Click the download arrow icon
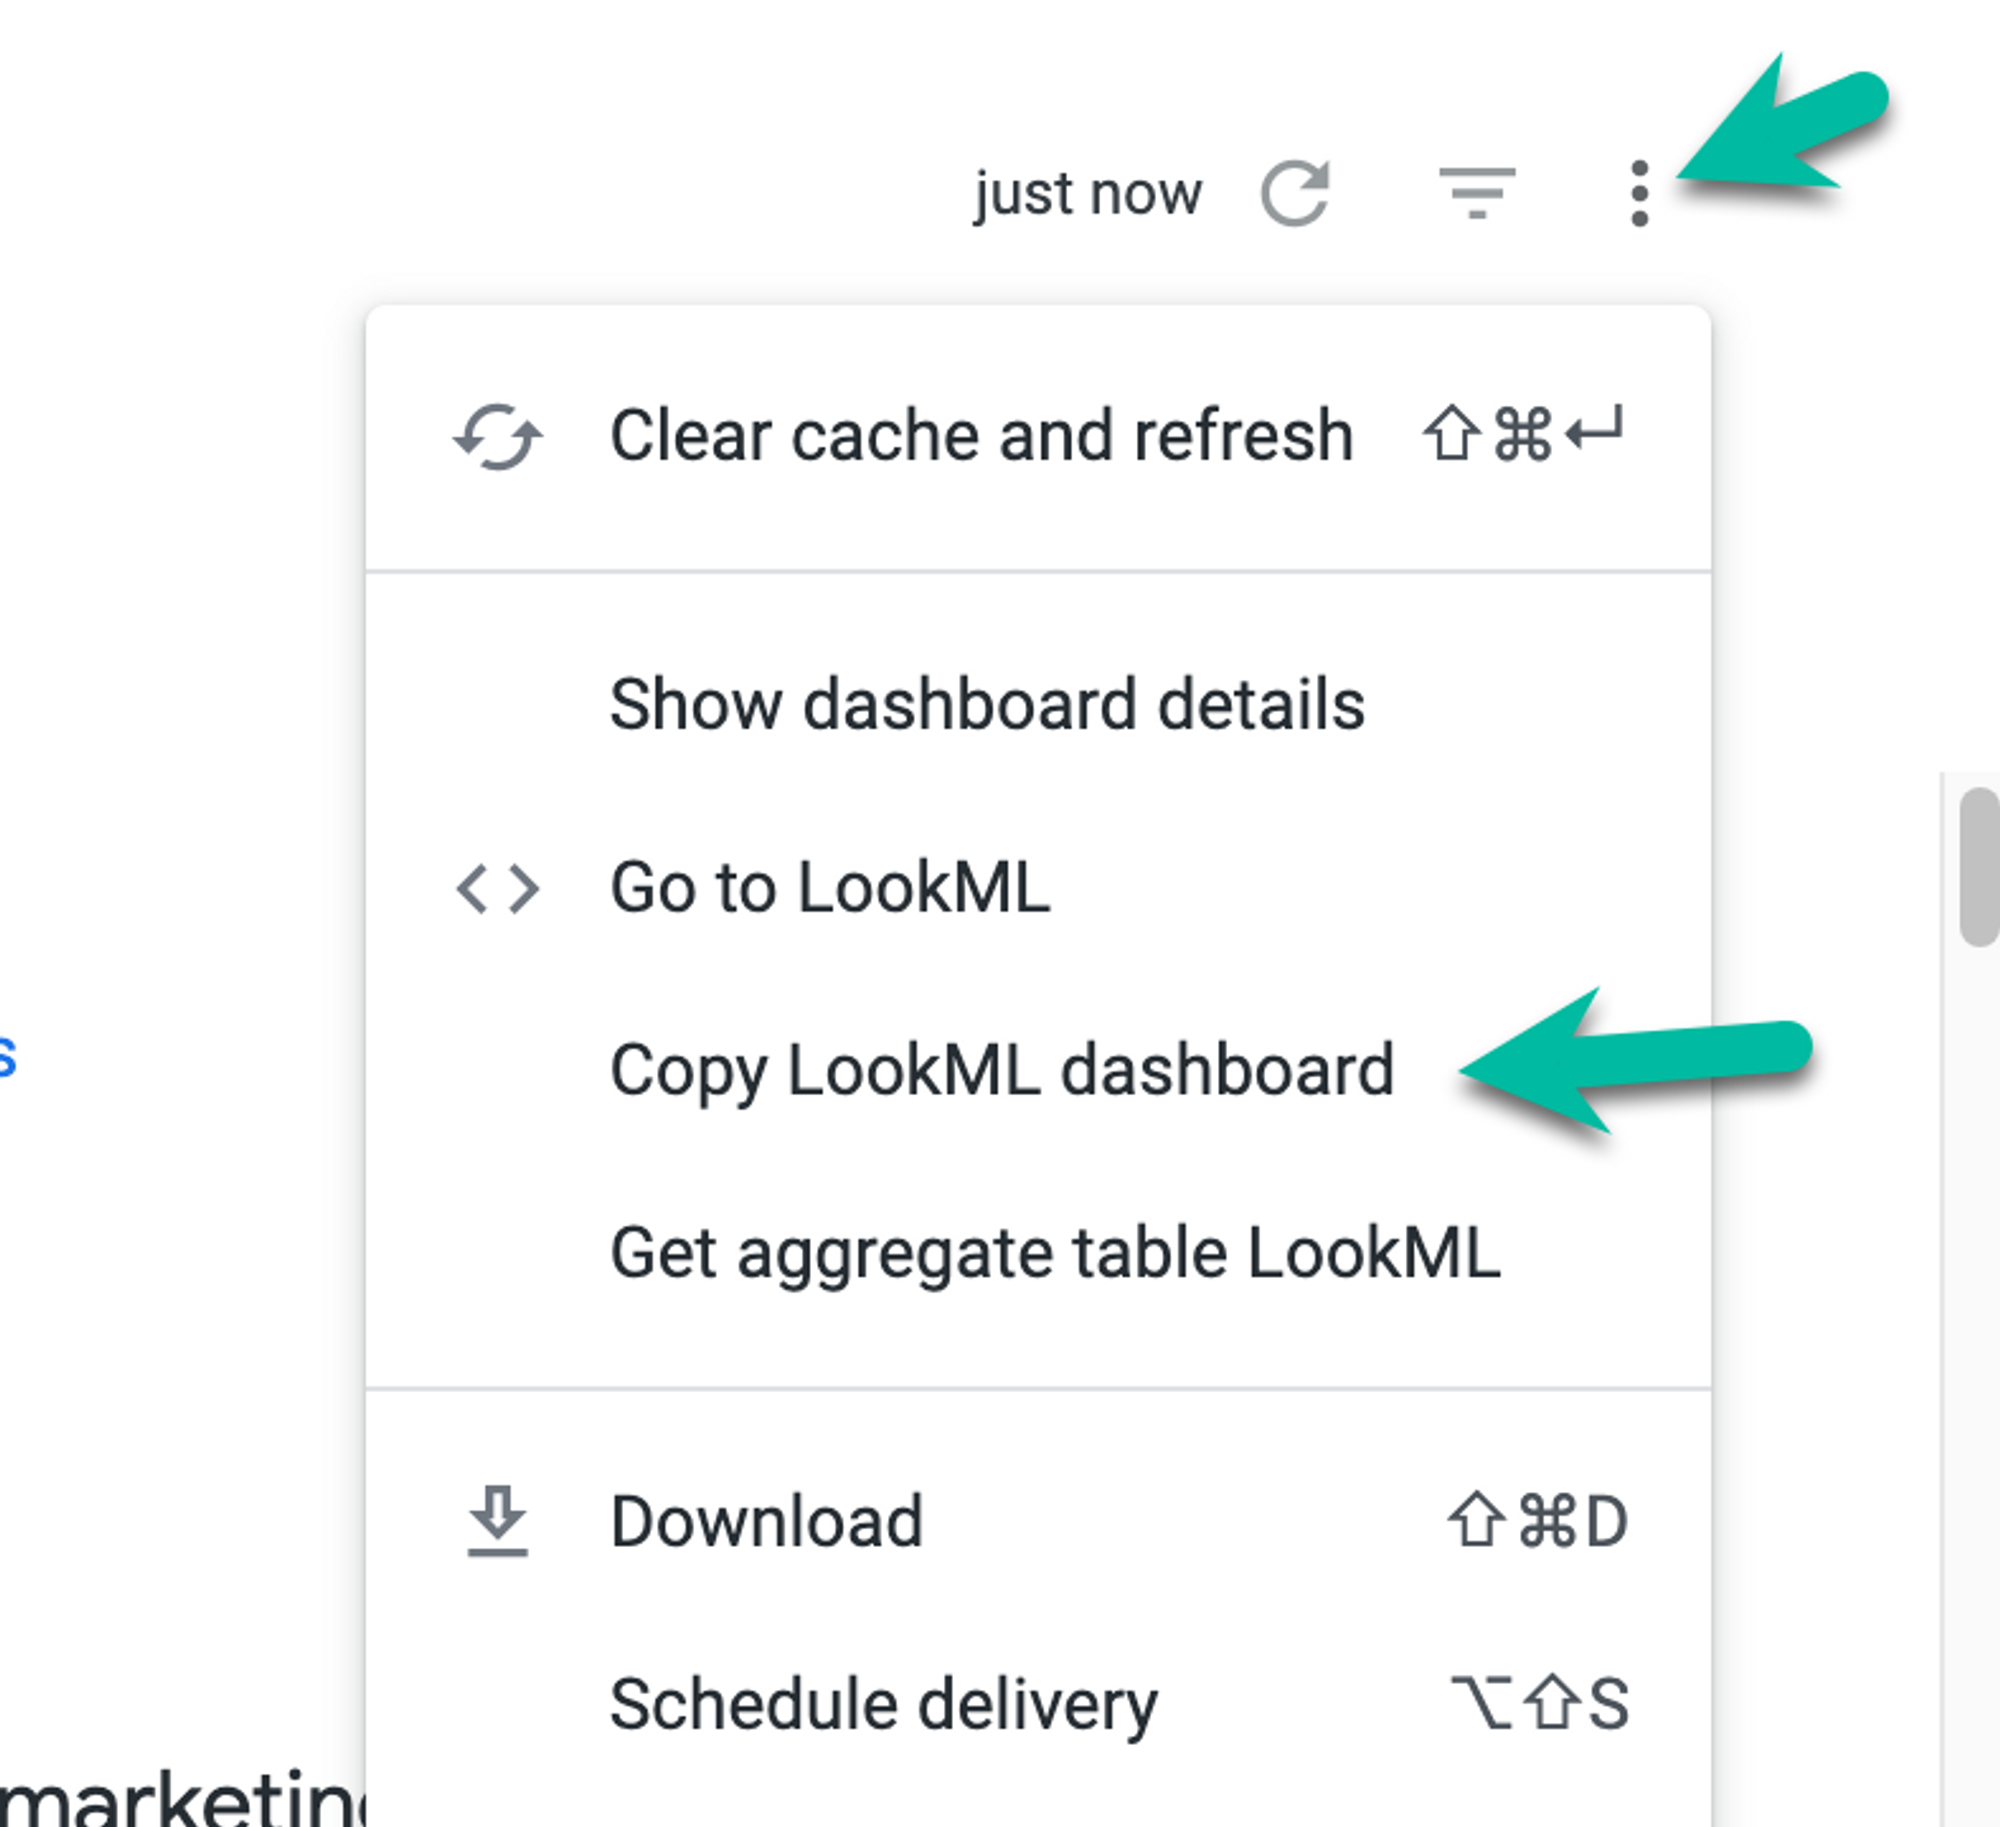Image resolution: width=2000 pixels, height=1827 pixels. click(x=498, y=1520)
